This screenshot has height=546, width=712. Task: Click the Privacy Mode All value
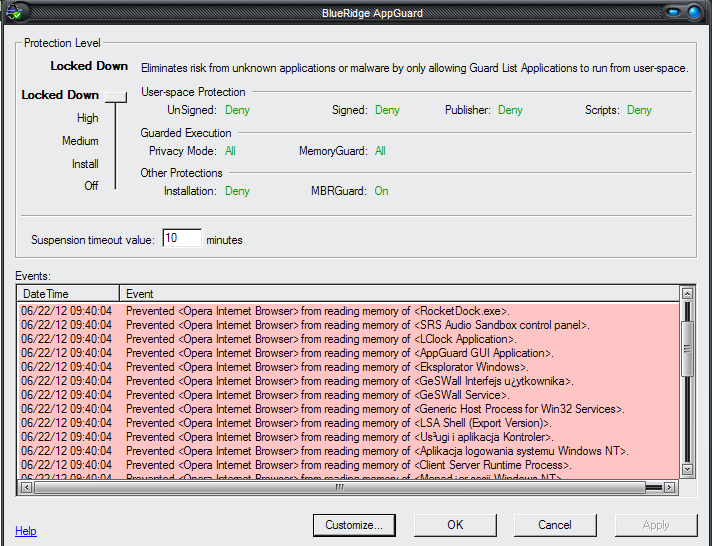(230, 151)
